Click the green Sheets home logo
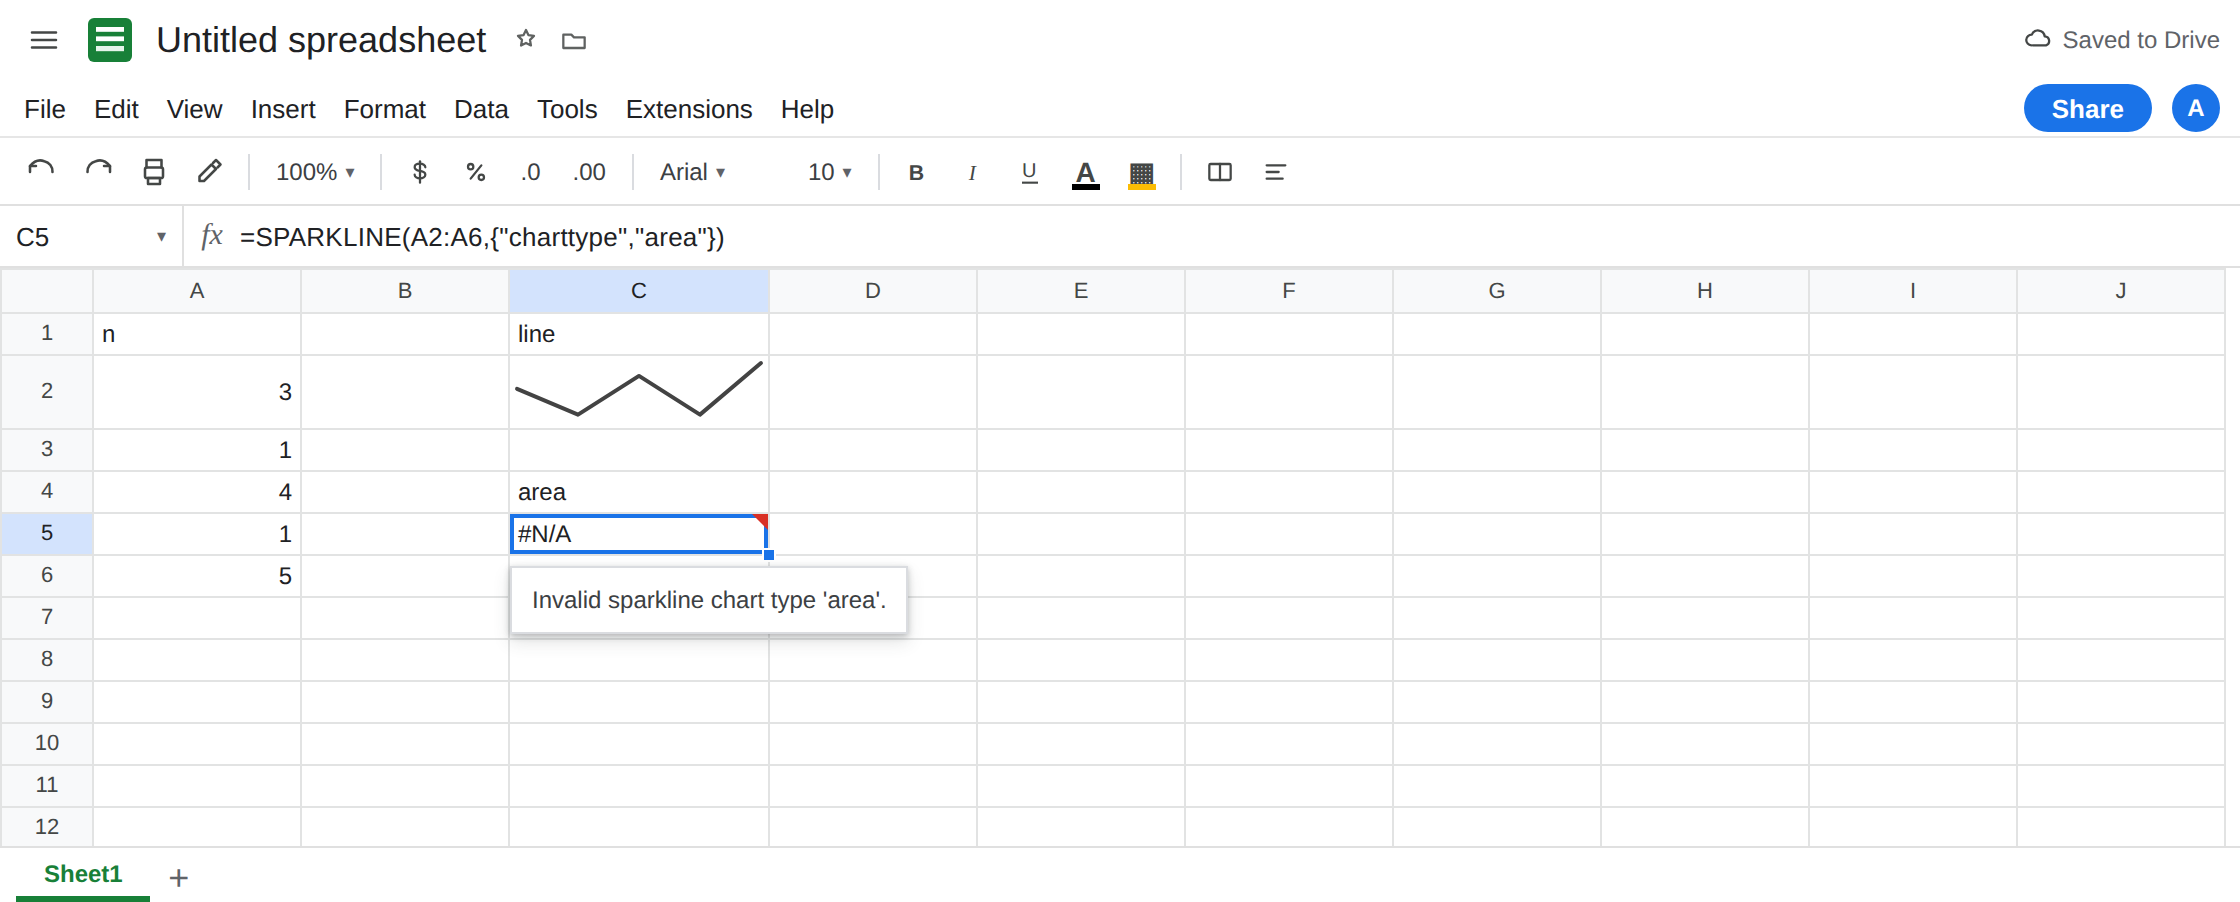 coord(110,40)
